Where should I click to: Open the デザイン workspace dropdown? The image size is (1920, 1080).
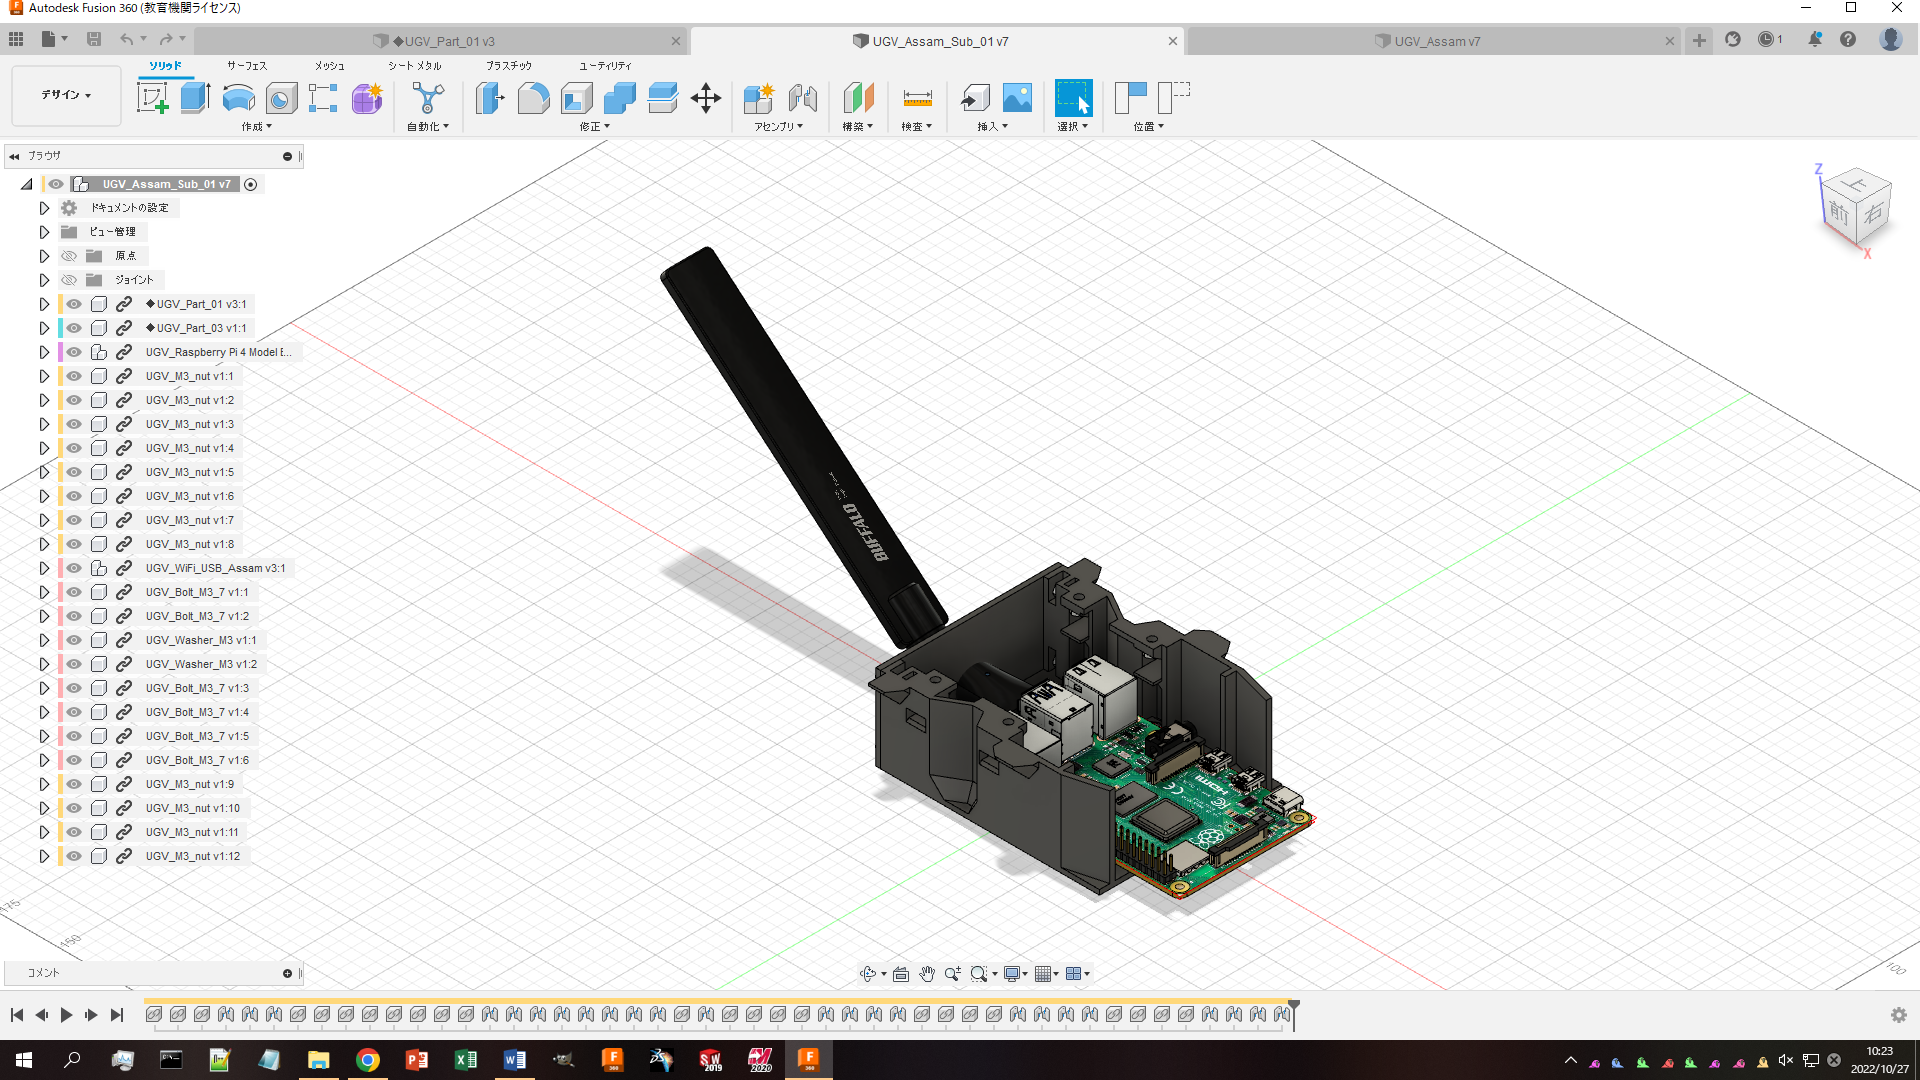pyautogui.click(x=66, y=95)
